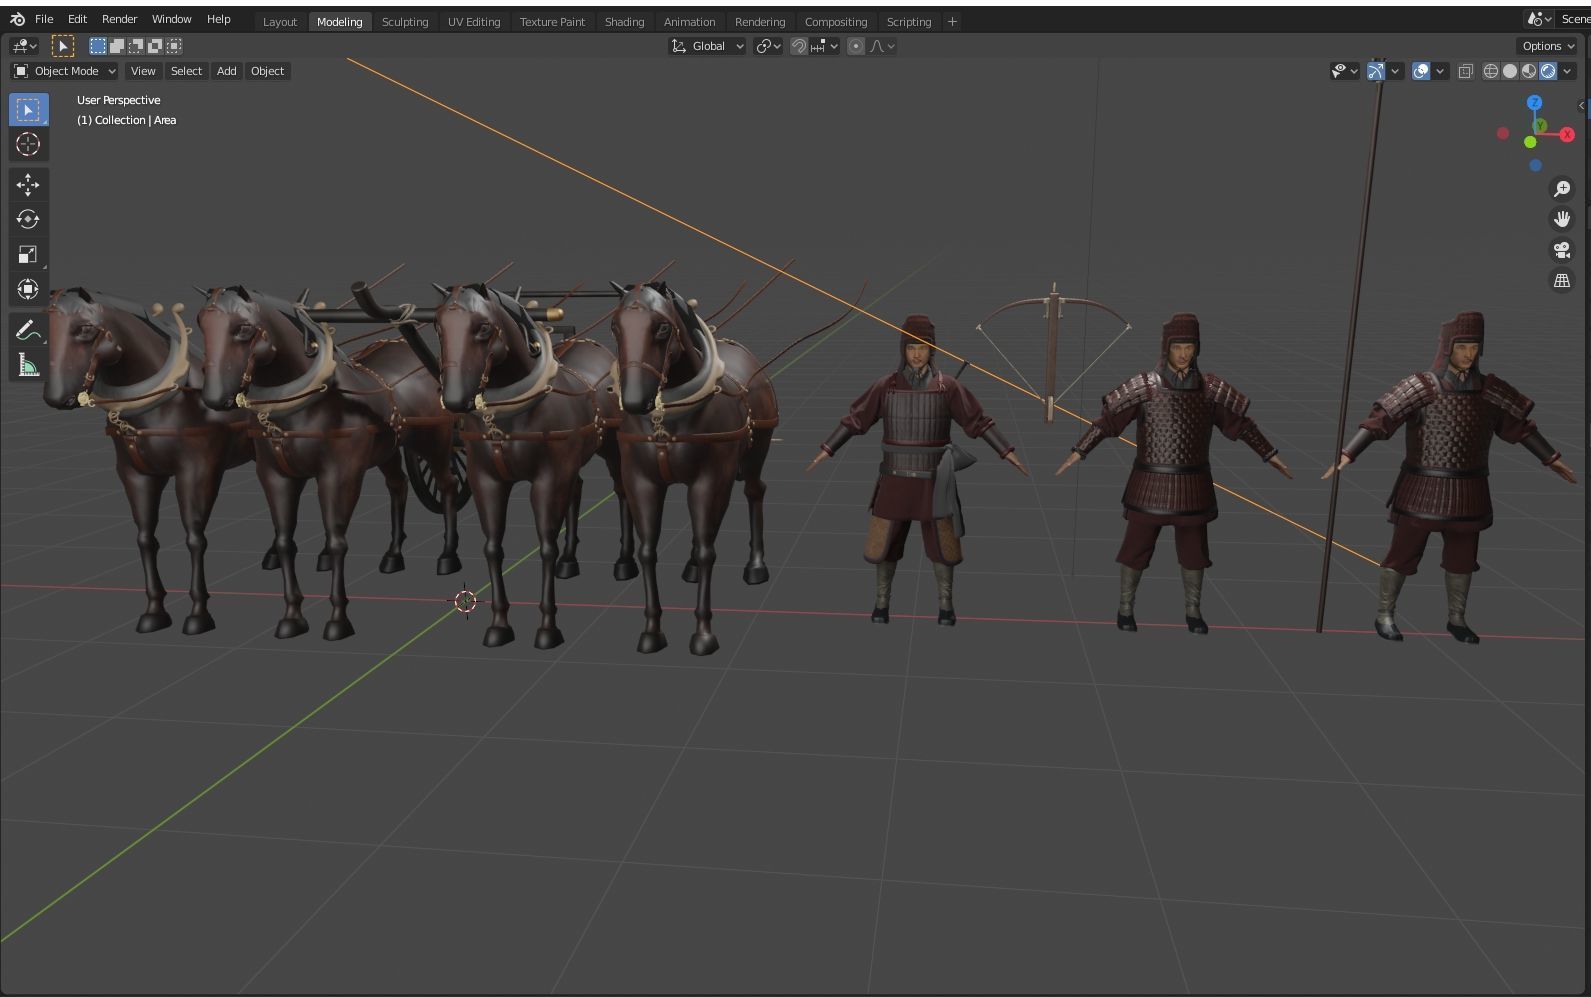This screenshot has width=1591, height=997.
Task: Toggle X-Ray mode
Action: (1466, 71)
